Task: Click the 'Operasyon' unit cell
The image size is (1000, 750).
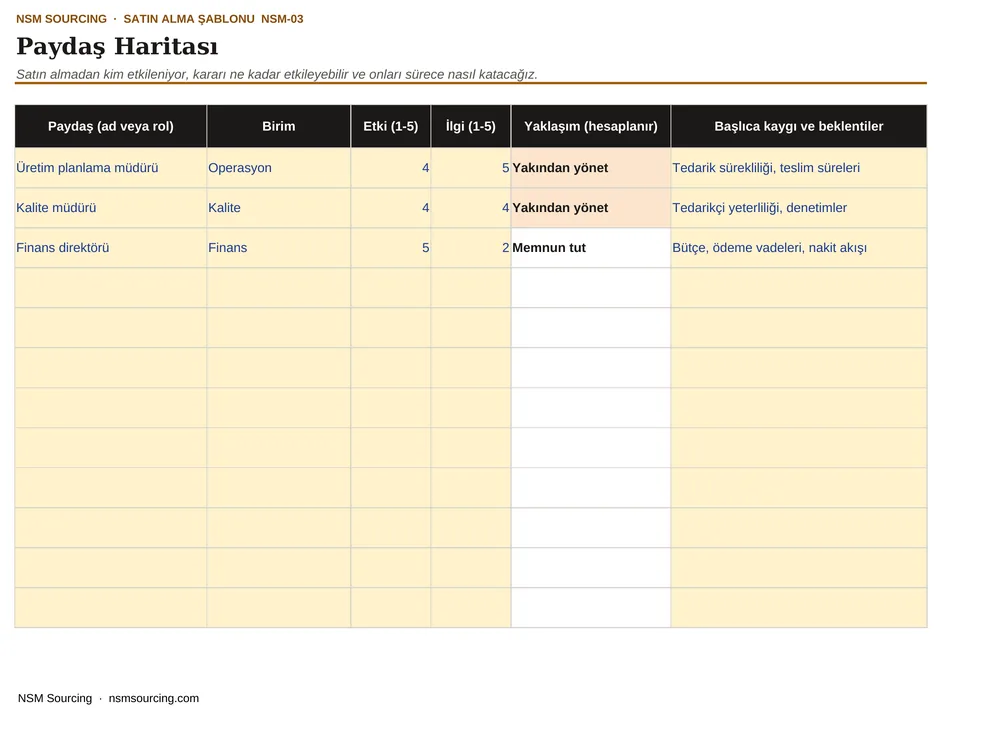Action: click(x=279, y=168)
